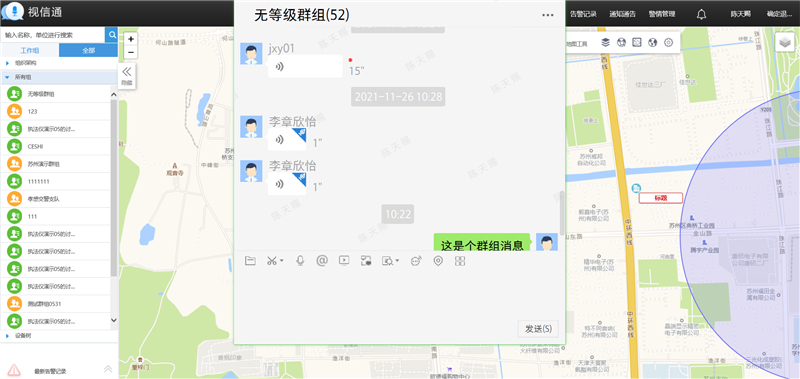
Task: Play jxy01's 15-second voice message
Action: click(305, 66)
